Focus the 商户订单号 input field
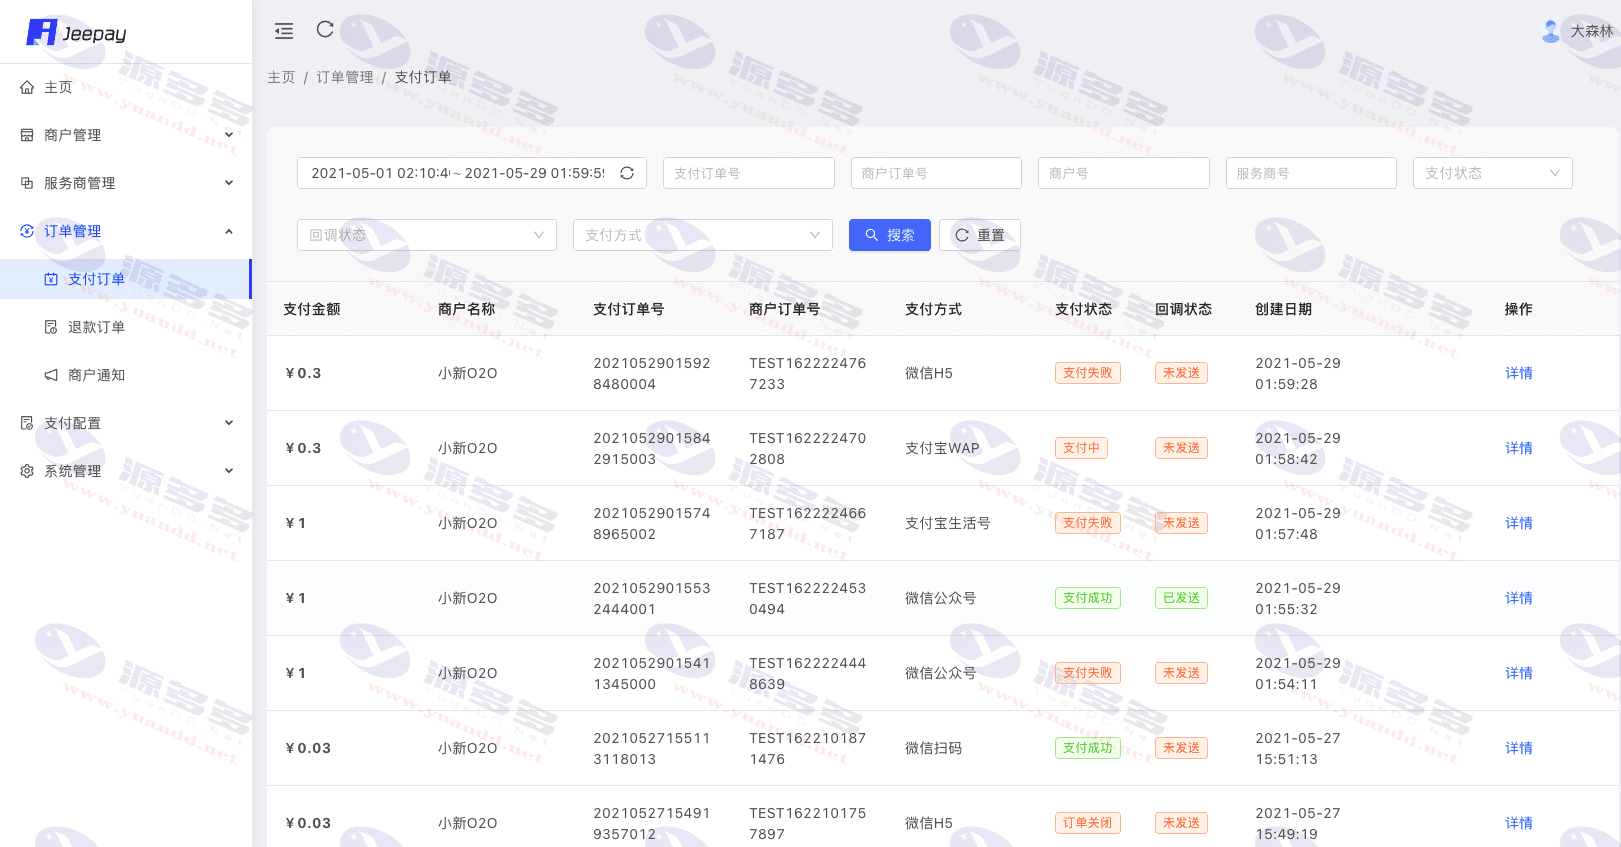 point(936,173)
